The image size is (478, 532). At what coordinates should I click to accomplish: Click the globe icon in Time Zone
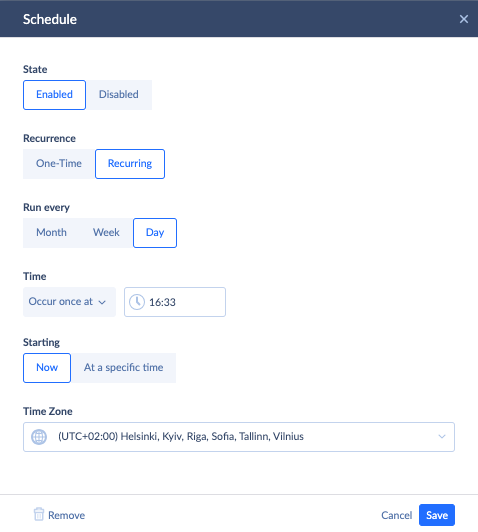[x=39, y=437]
